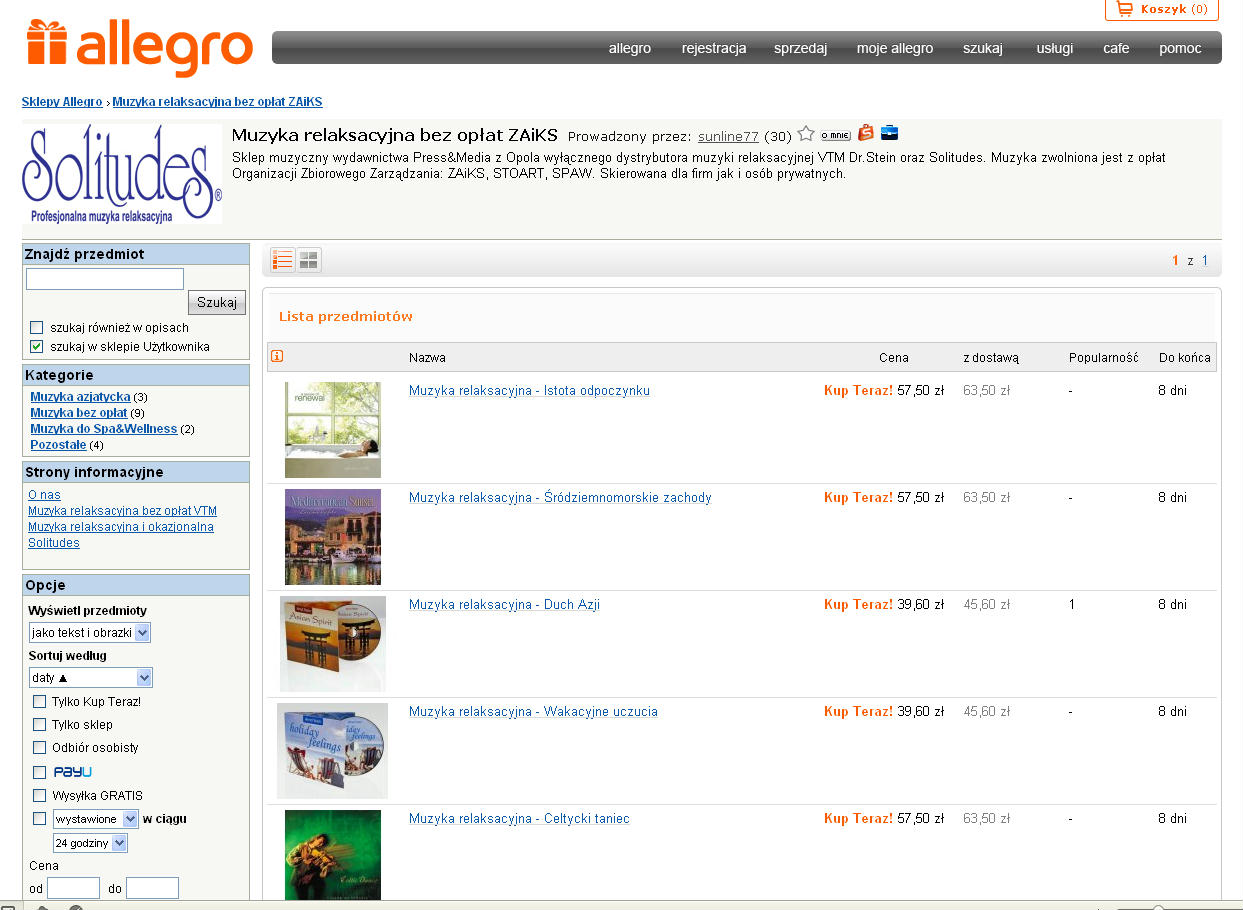Click the 'od' minimum price field
This screenshot has height=910, width=1243.
point(74,888)
